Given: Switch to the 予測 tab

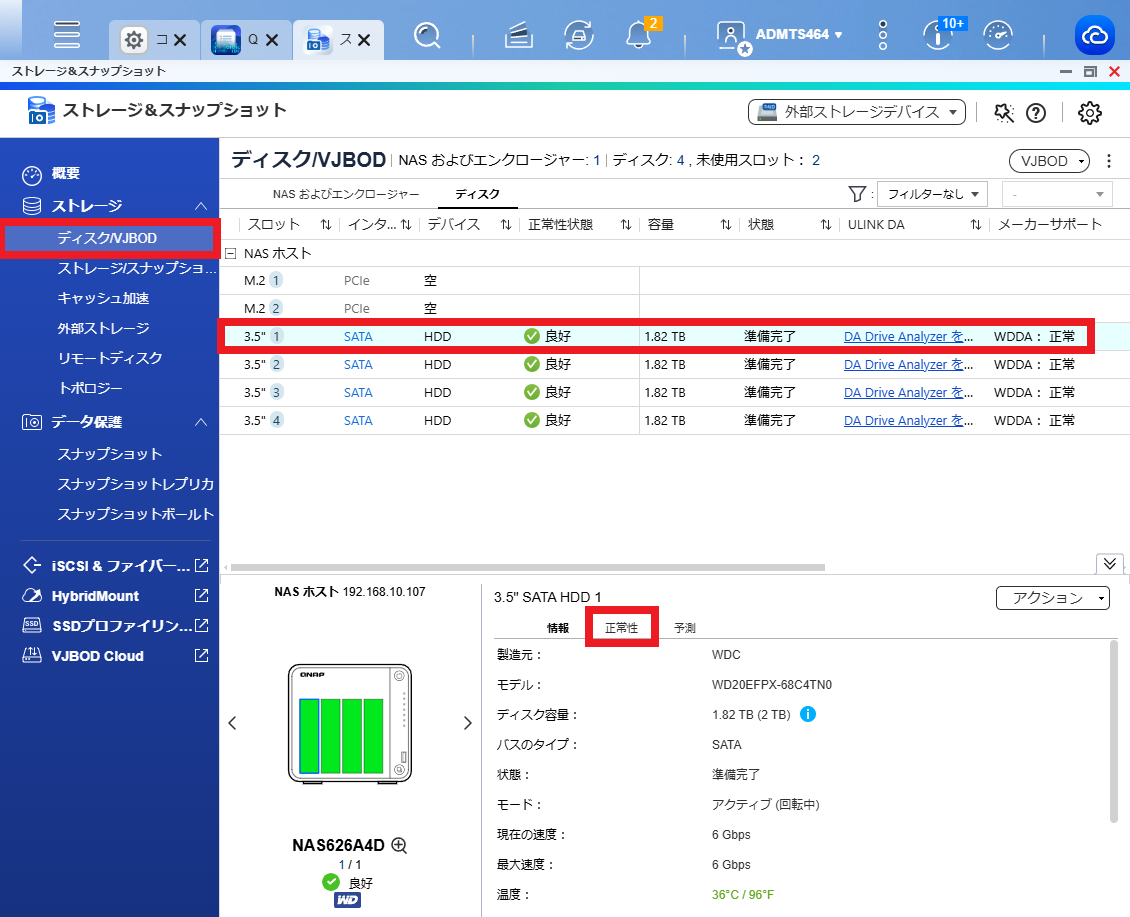Looking at the screenshot, I should (x=685, y=628).
